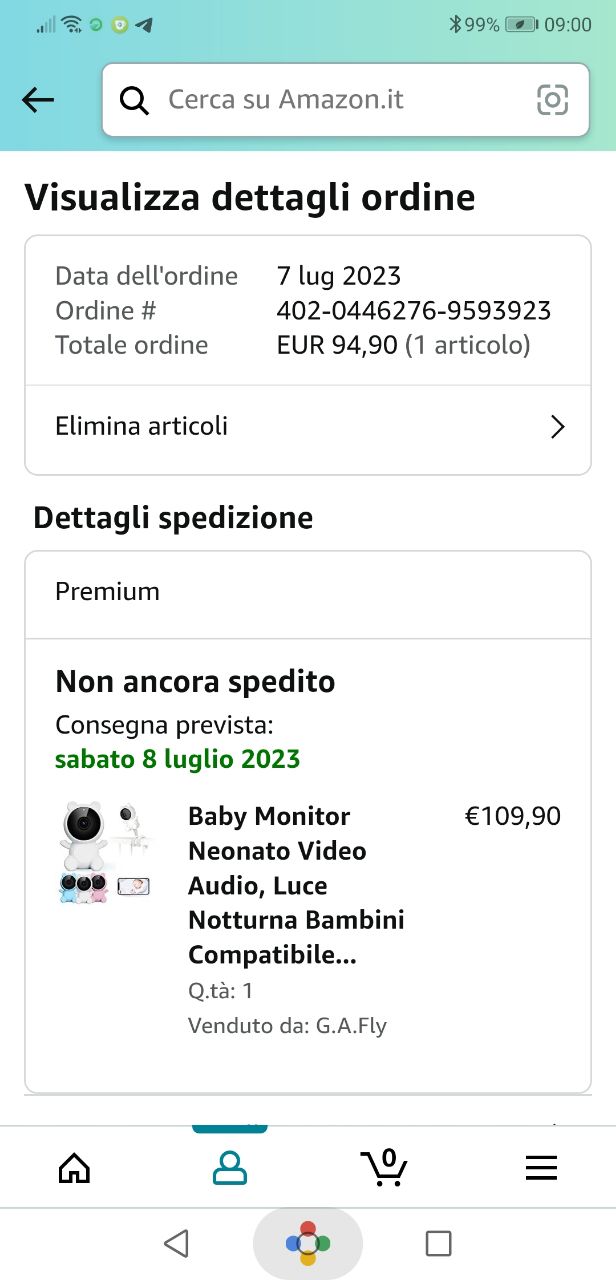Screen dimensions: 616x1280
Task: Open Elimina articoli option
Action: [x=142, y=426]
